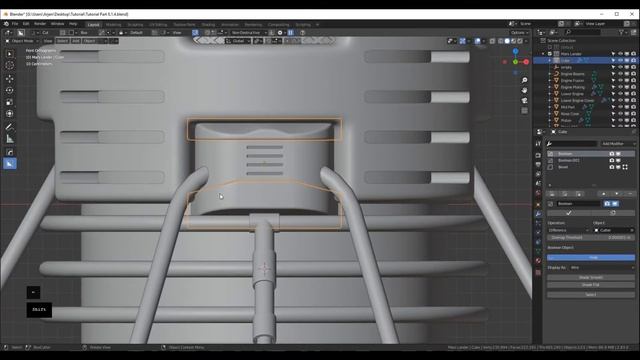Click the Shade Smooth button
This screenshot has height=360, width=640.
pyautogui.click(x=591, y=278)
